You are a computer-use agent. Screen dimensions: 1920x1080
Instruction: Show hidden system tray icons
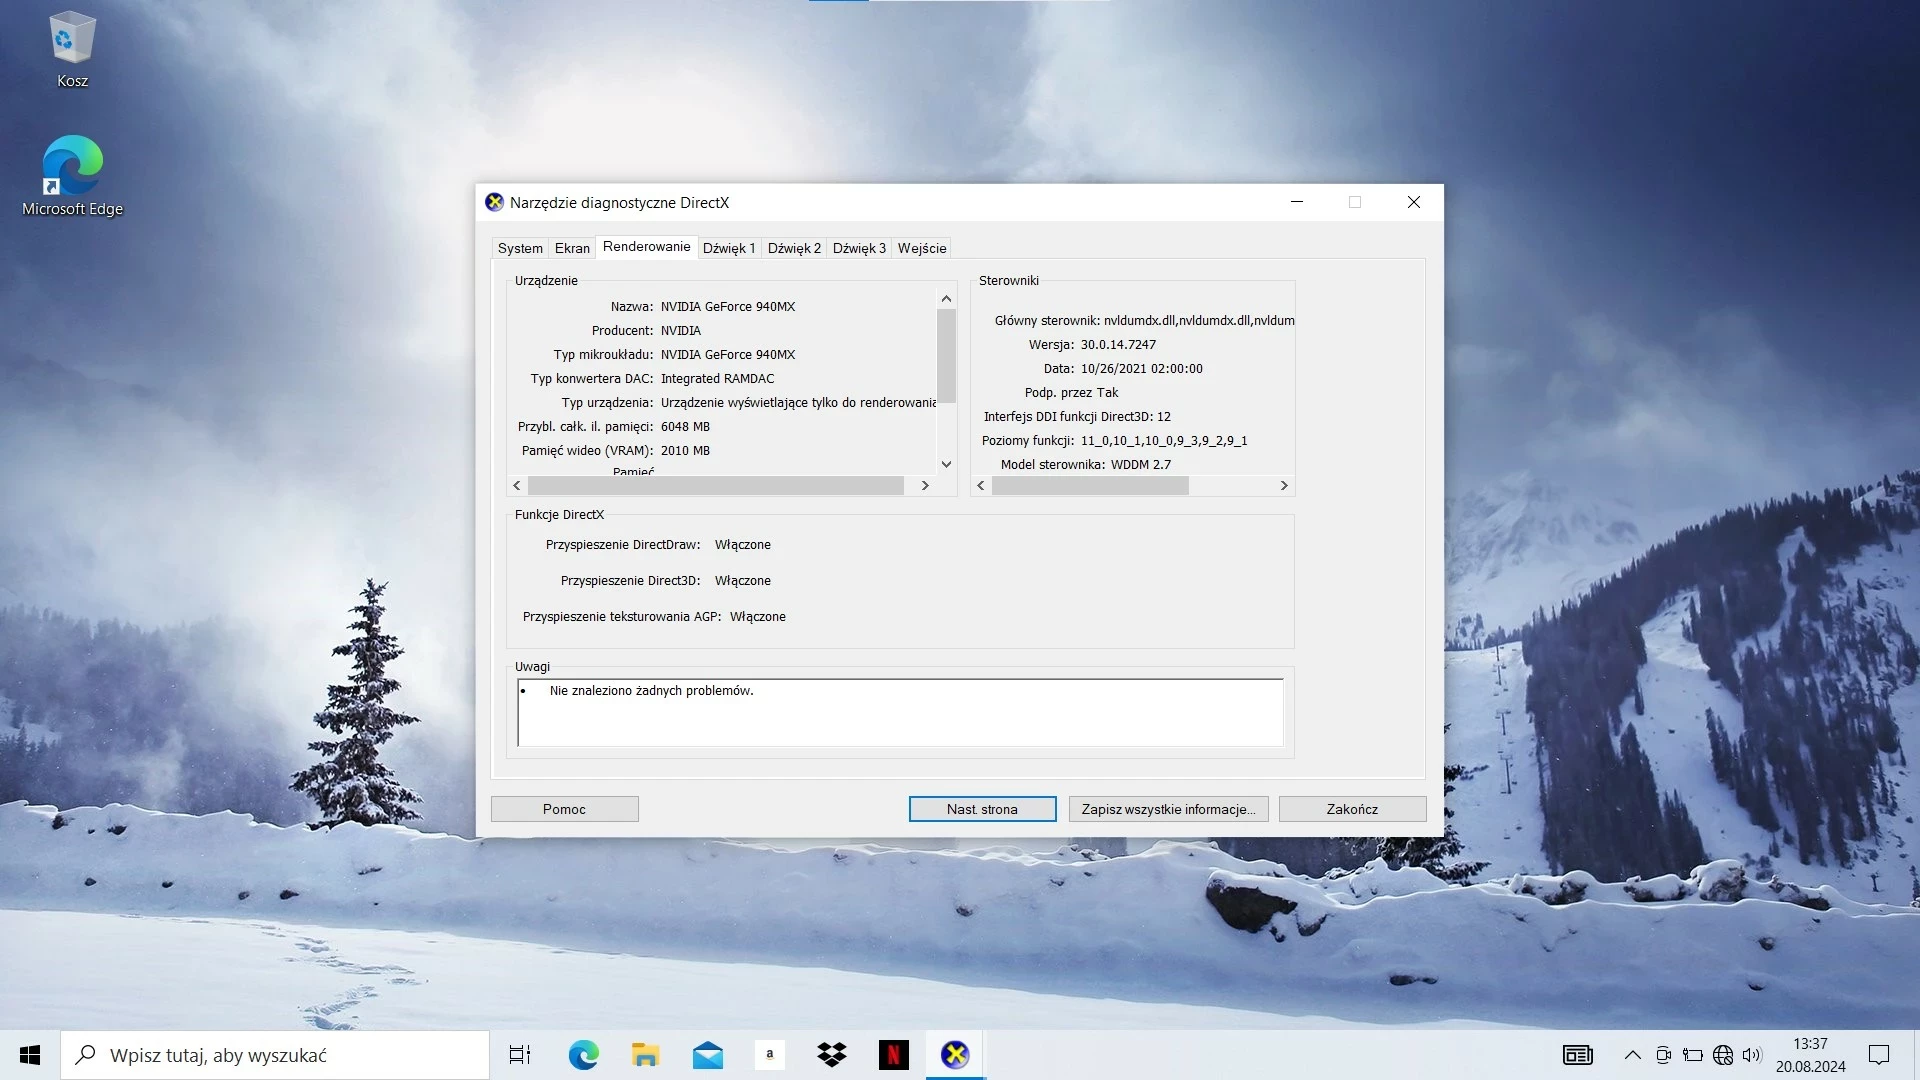coord(1632,1055)
